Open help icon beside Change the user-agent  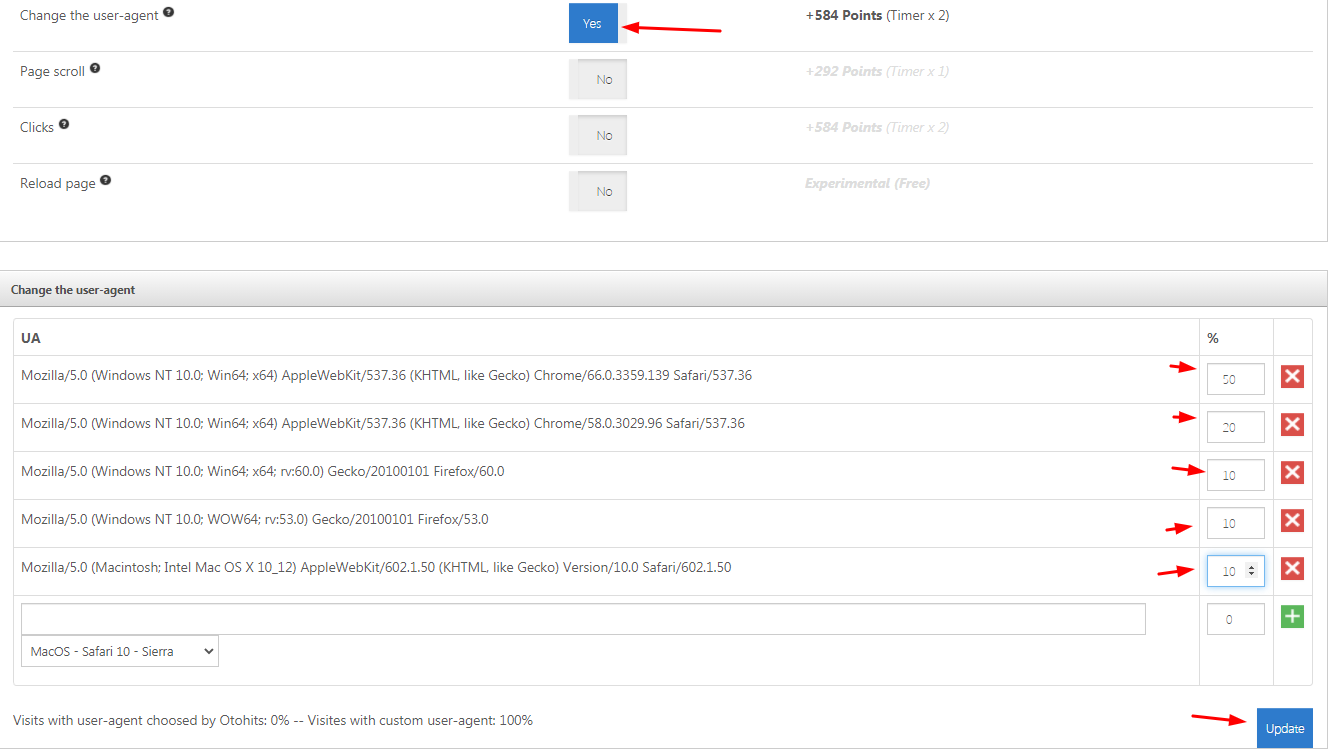tap(168, 13)
